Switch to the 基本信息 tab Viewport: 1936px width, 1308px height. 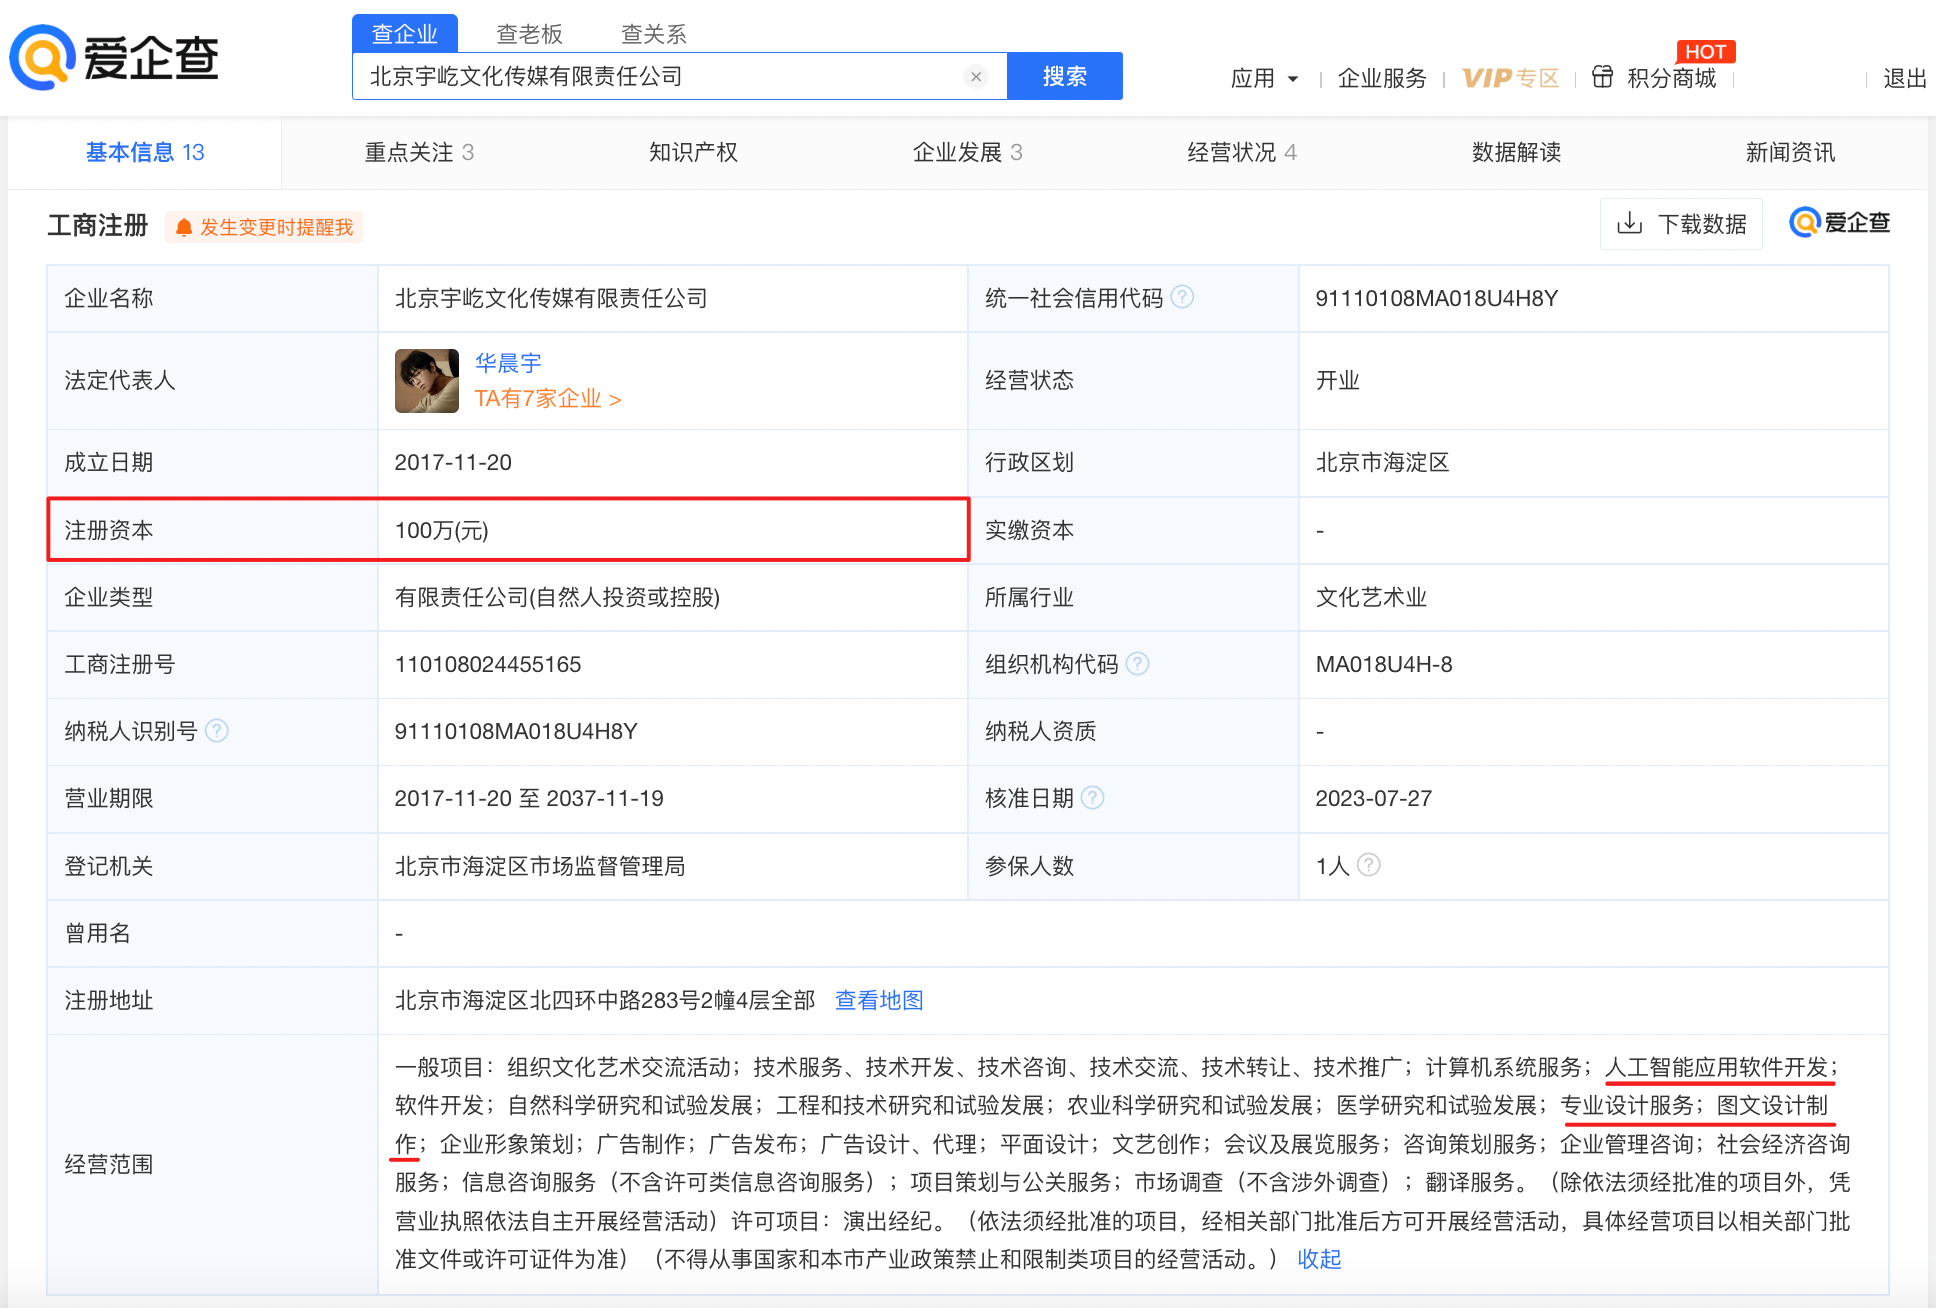click(145, 152)
